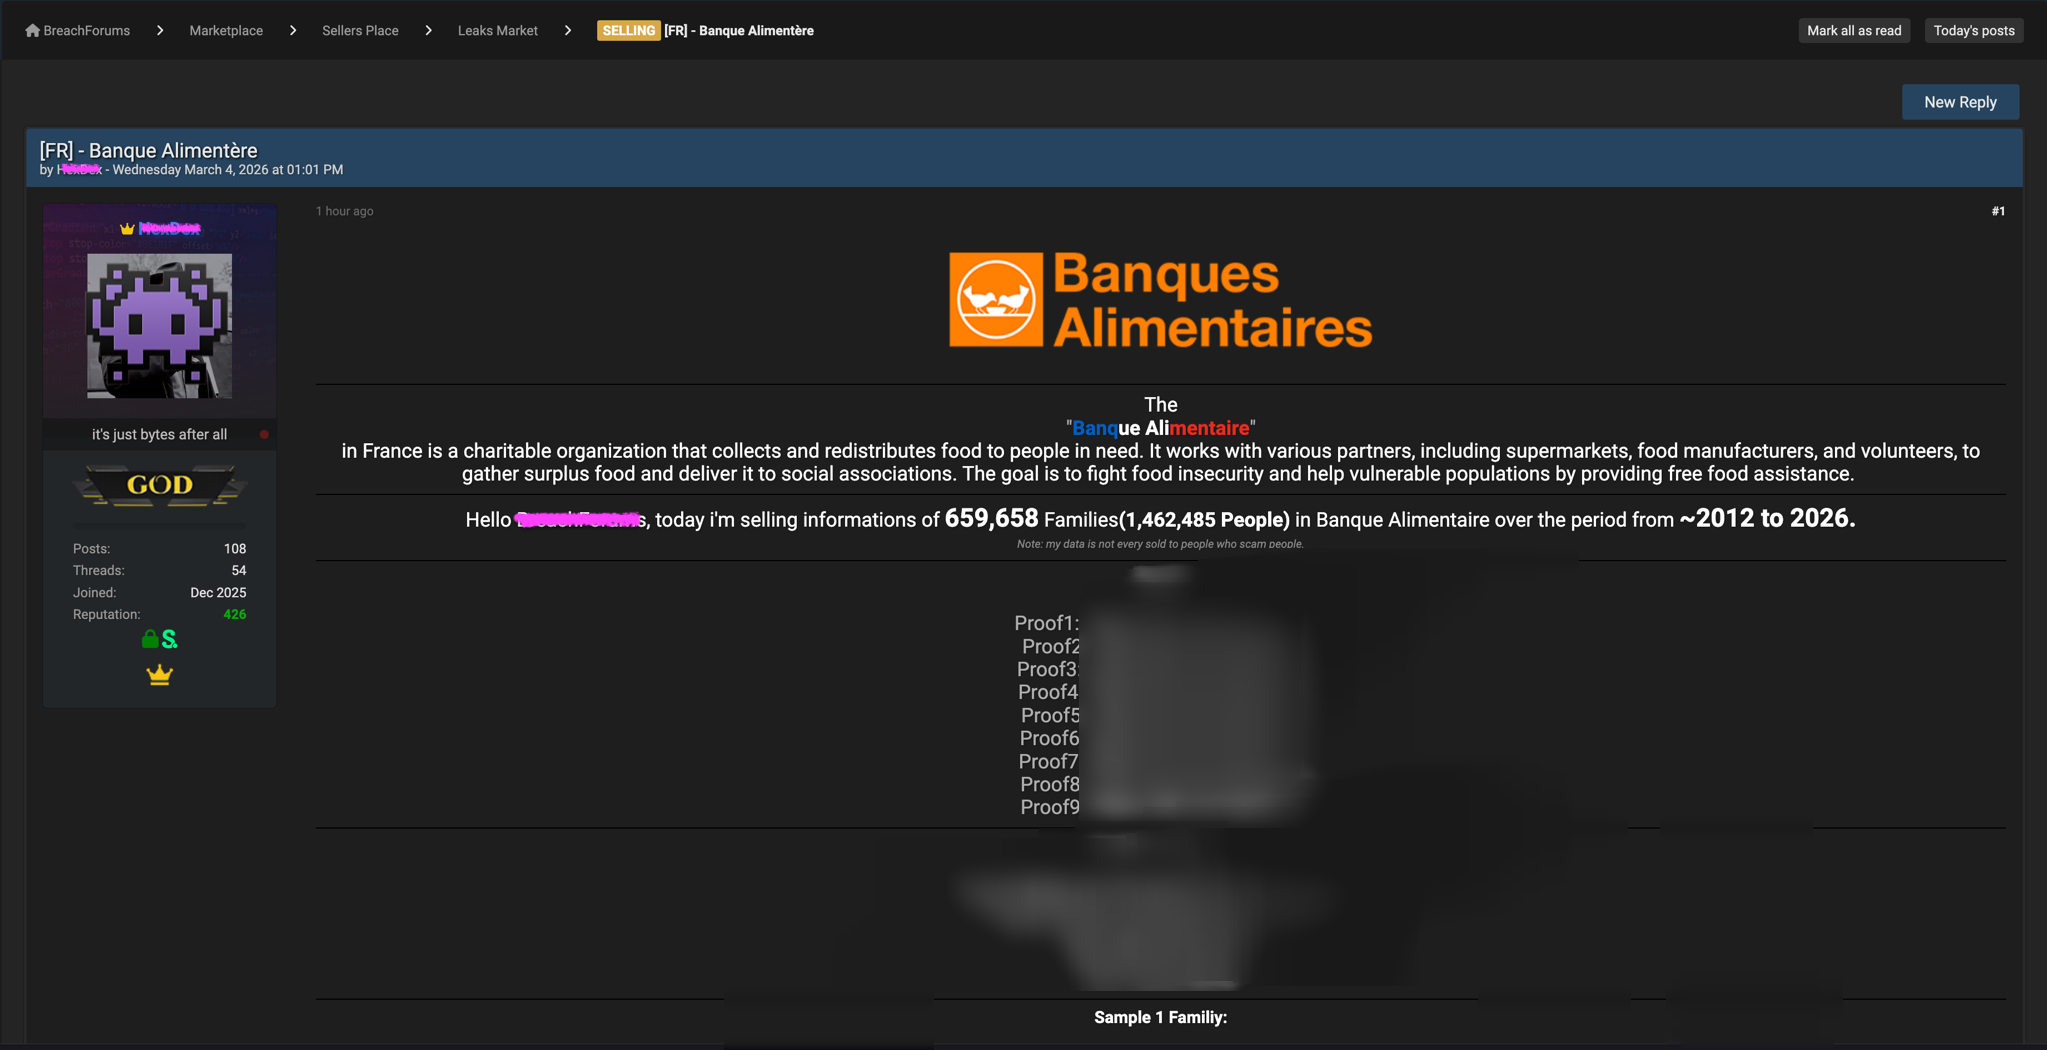Click the purple pixel-art avatar image
This screenshot has width=2047, height=1050.
click(x=159, y=325)
